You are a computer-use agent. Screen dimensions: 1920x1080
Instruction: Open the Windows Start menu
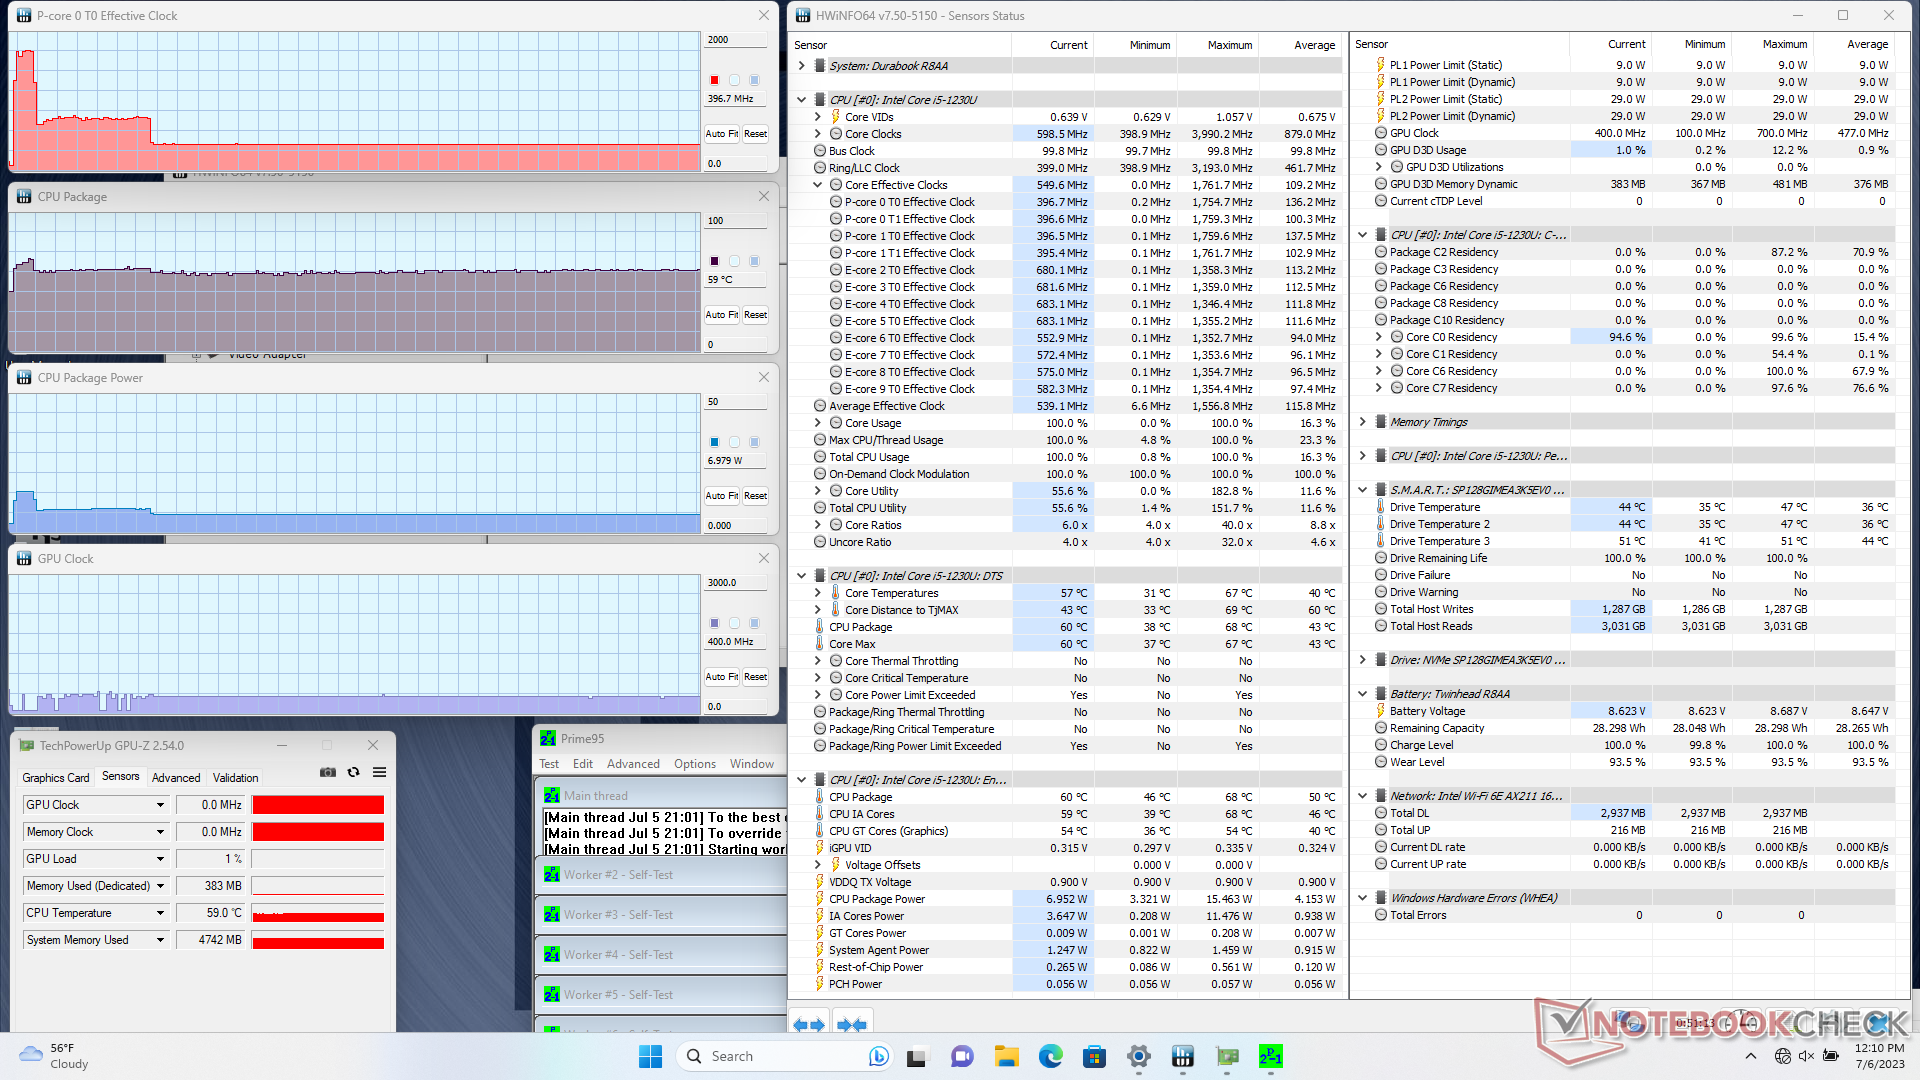(650, 1056)
